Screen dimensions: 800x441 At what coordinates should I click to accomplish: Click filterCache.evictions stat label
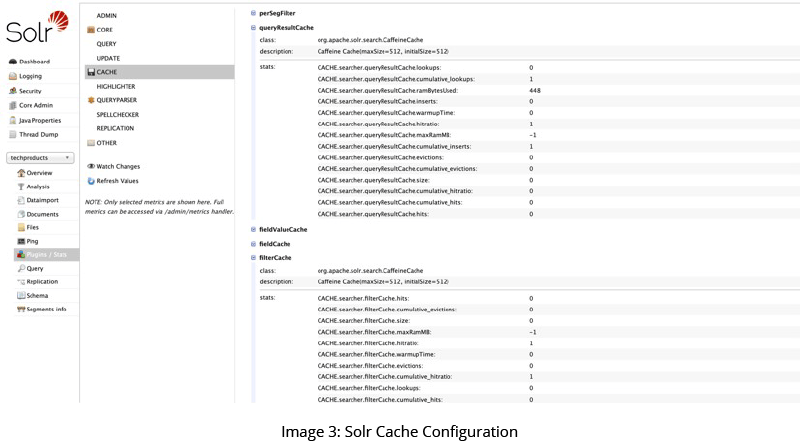tap(370, 366)
